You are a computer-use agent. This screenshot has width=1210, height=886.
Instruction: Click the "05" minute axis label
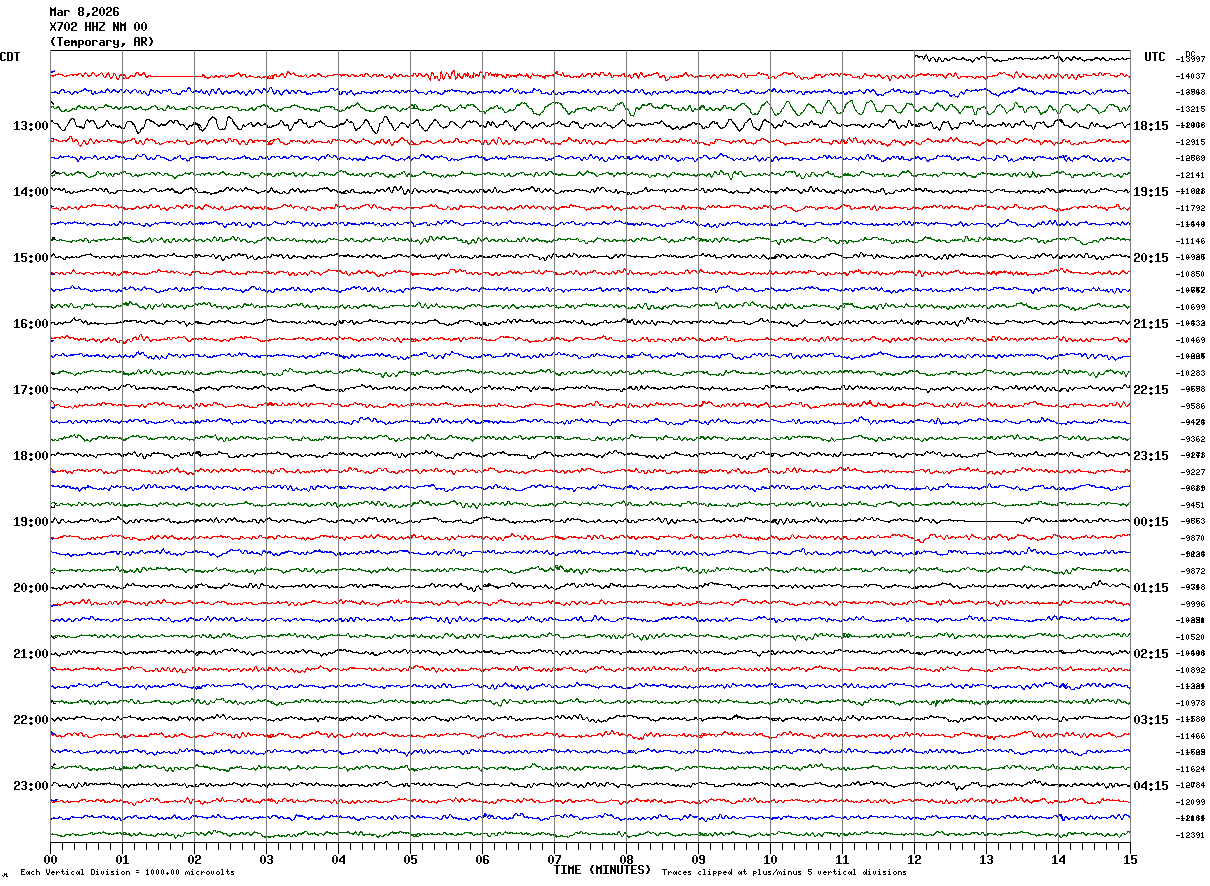click(410, 859)
